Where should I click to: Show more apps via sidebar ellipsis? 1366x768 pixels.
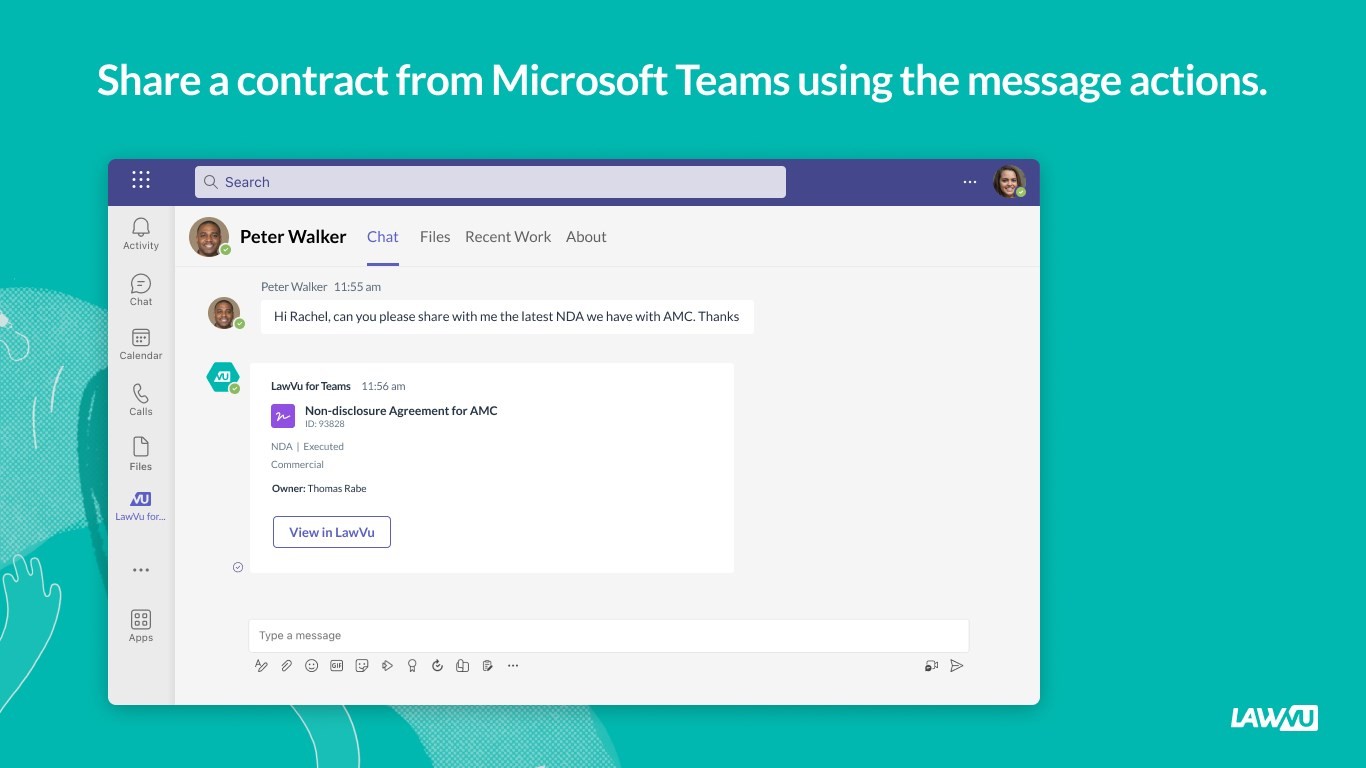click(x=141, y=570)
